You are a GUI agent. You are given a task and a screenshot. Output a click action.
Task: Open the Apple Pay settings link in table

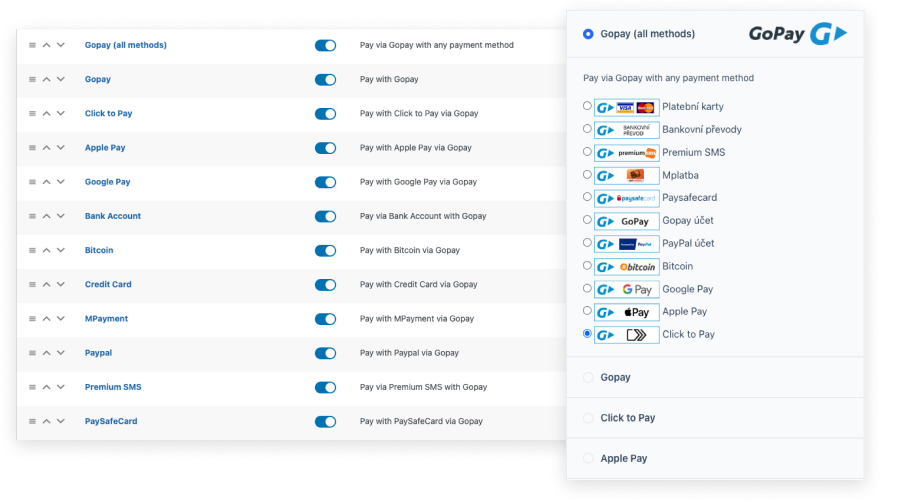pos(105,148)
